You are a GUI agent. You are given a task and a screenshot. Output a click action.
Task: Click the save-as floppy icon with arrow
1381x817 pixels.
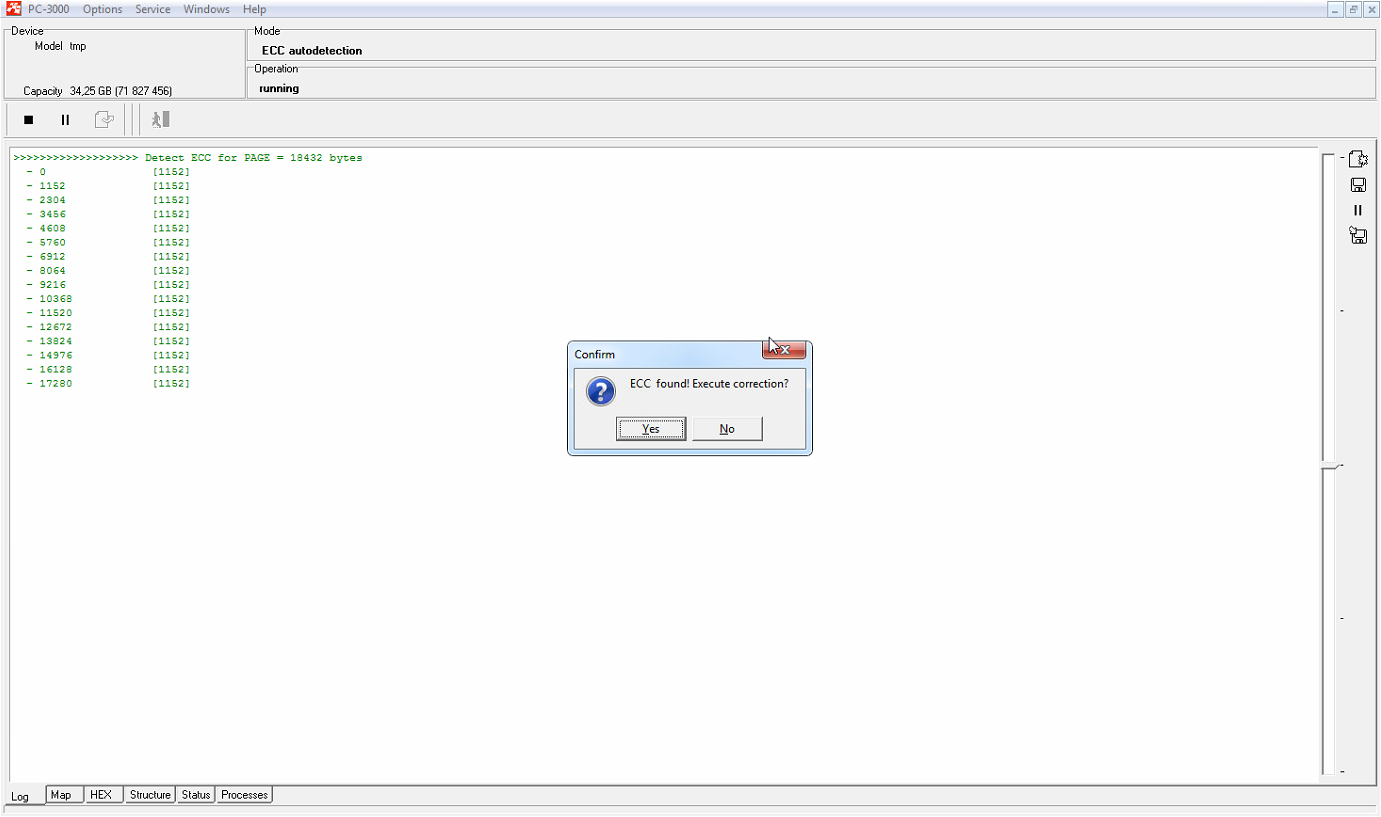click(1358, 236)
